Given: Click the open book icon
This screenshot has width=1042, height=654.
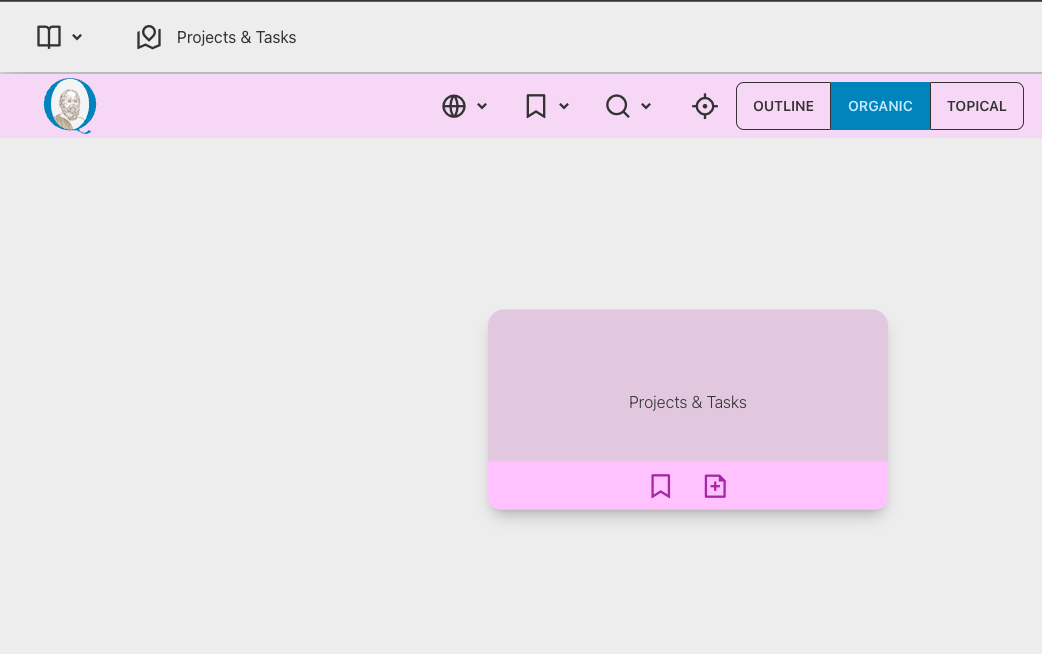Looking at the screenshot, I should tap(49, 37).
